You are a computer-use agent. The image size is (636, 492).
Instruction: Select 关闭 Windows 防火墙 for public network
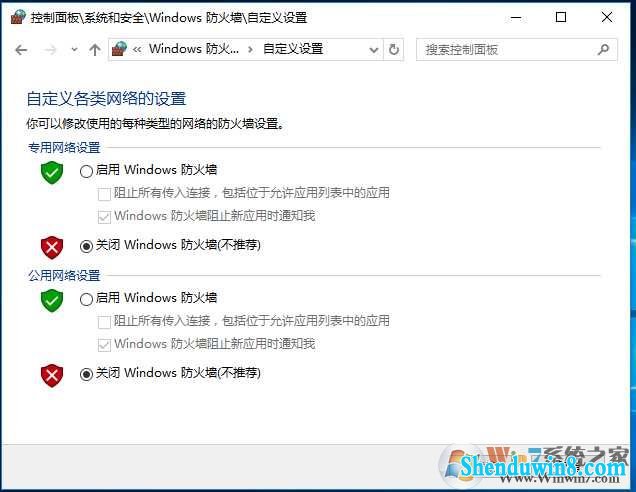[86, 374]
